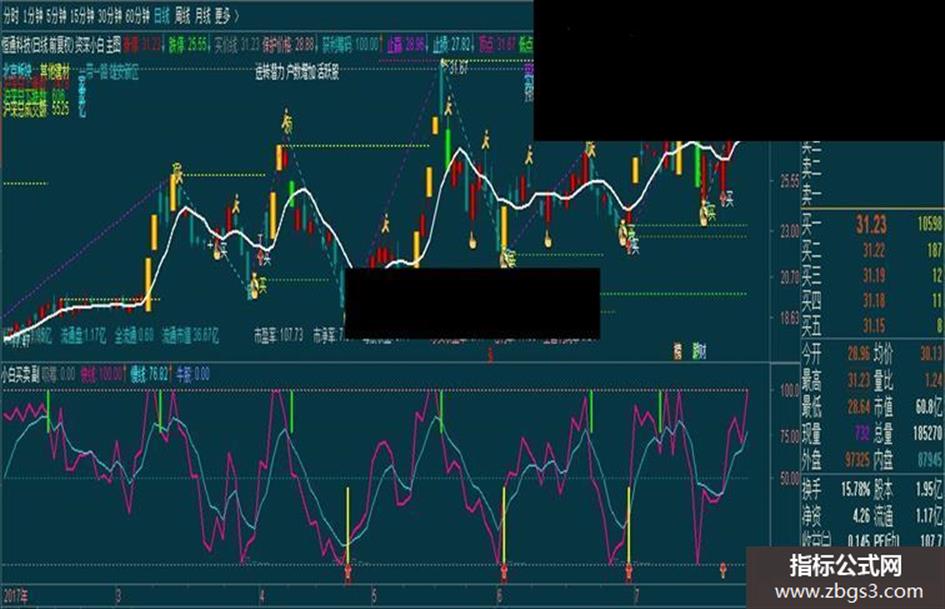Click the 买三 bid price 31.19
The image size is (945, 609).
tap(873, 276)
